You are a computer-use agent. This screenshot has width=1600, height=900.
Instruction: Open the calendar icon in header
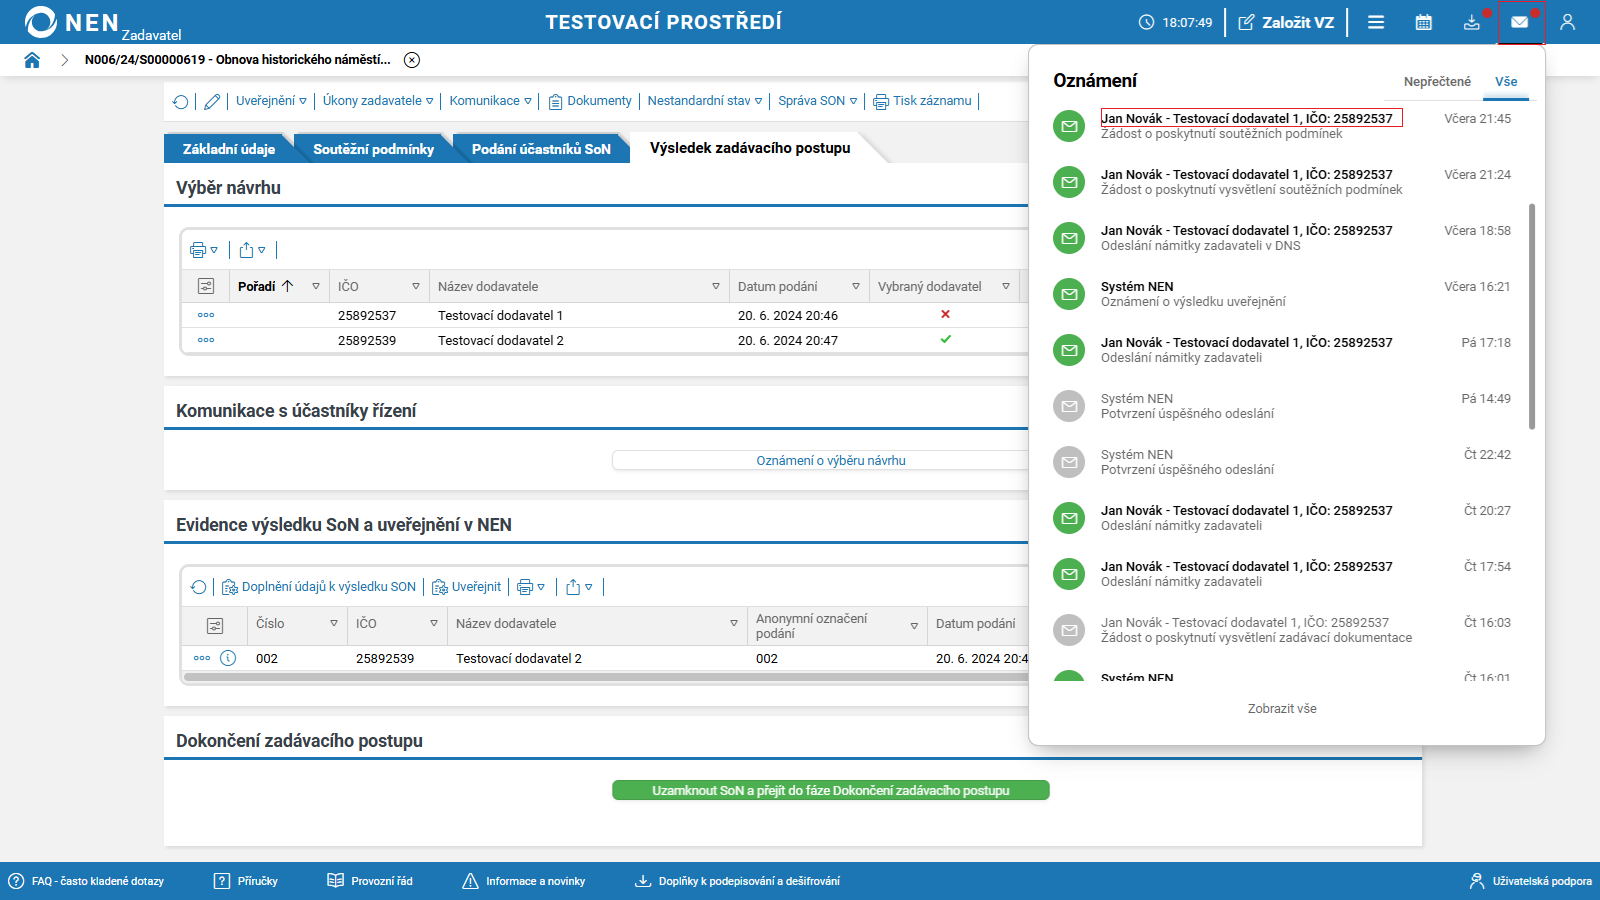tap(1423, 22)
